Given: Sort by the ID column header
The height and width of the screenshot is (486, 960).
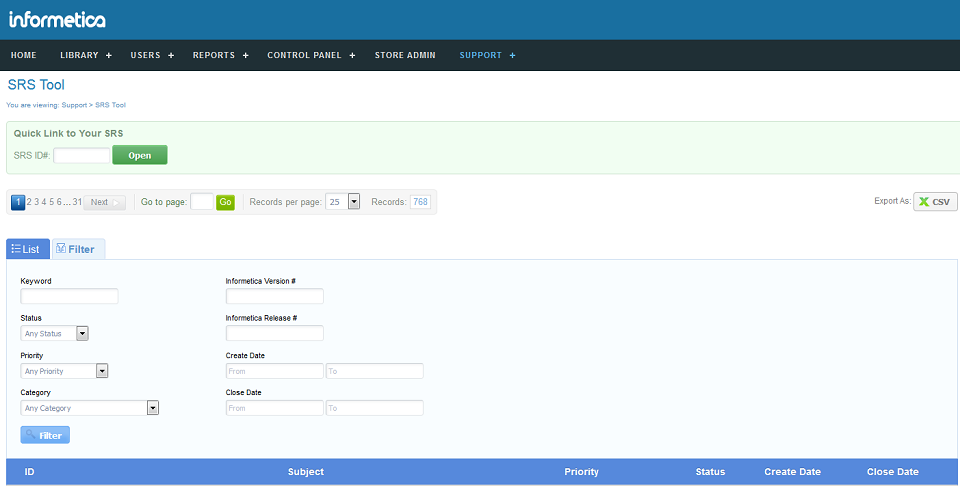Looking at the screenshot, I should coord(29,472).
